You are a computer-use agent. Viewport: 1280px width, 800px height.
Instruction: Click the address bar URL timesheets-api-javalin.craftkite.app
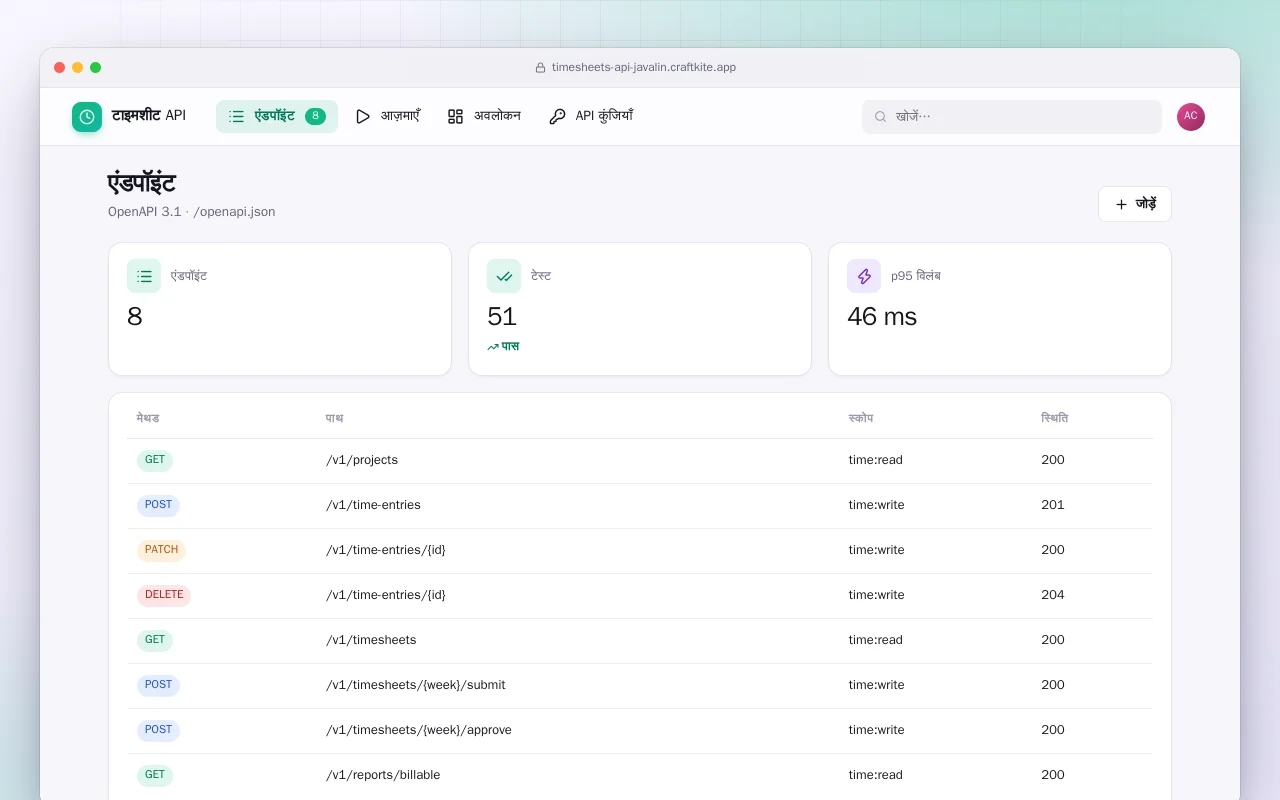pyautogui.click(x=644, y=68)
